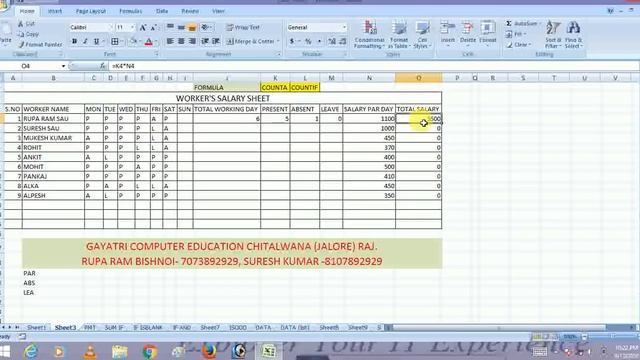Click in the formula bar showing =K4*N4
This screenshot has height=360, width=640.
[x=373, y=66]
